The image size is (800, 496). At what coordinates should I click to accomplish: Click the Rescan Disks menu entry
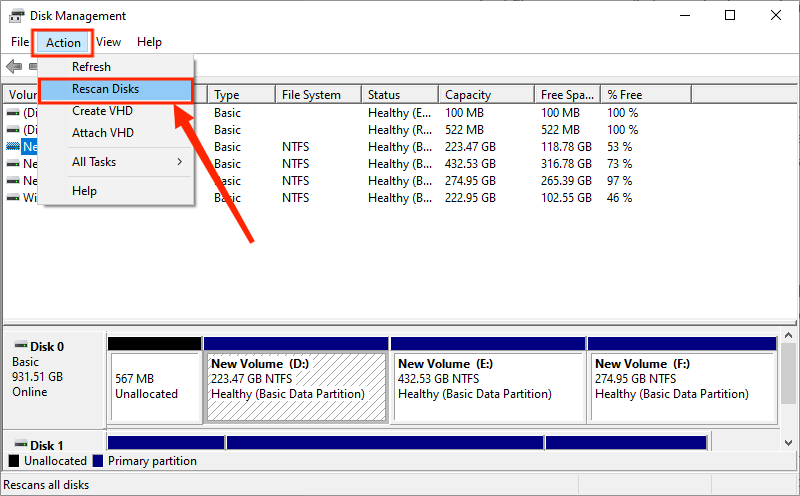tap(105, 89)
